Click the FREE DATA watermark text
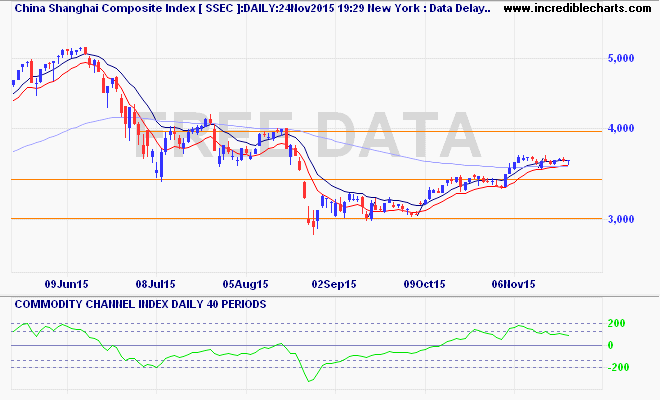Viewport: 660px width, 400px height. [307, 135]
